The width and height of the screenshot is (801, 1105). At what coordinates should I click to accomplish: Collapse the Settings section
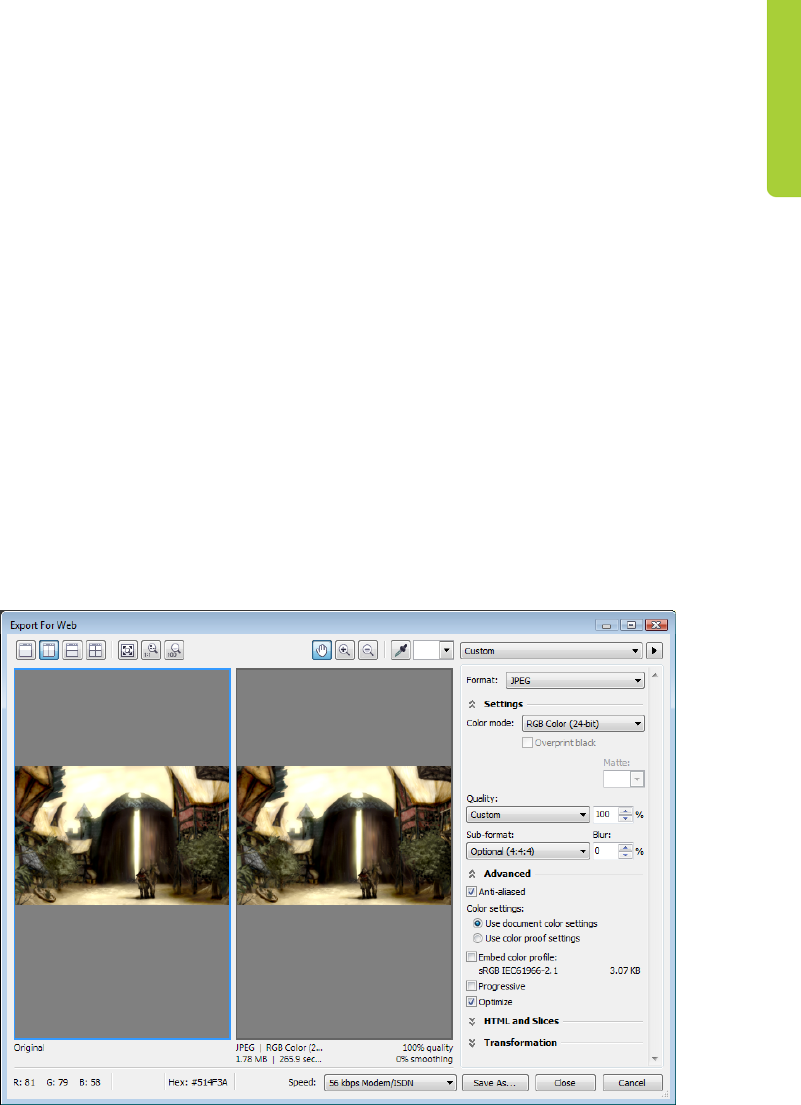pos(472,704)
